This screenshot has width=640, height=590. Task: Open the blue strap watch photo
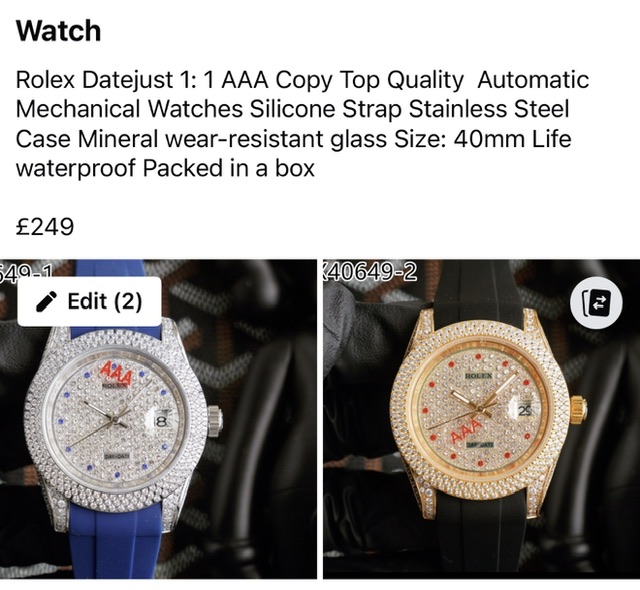click(158, 419)
